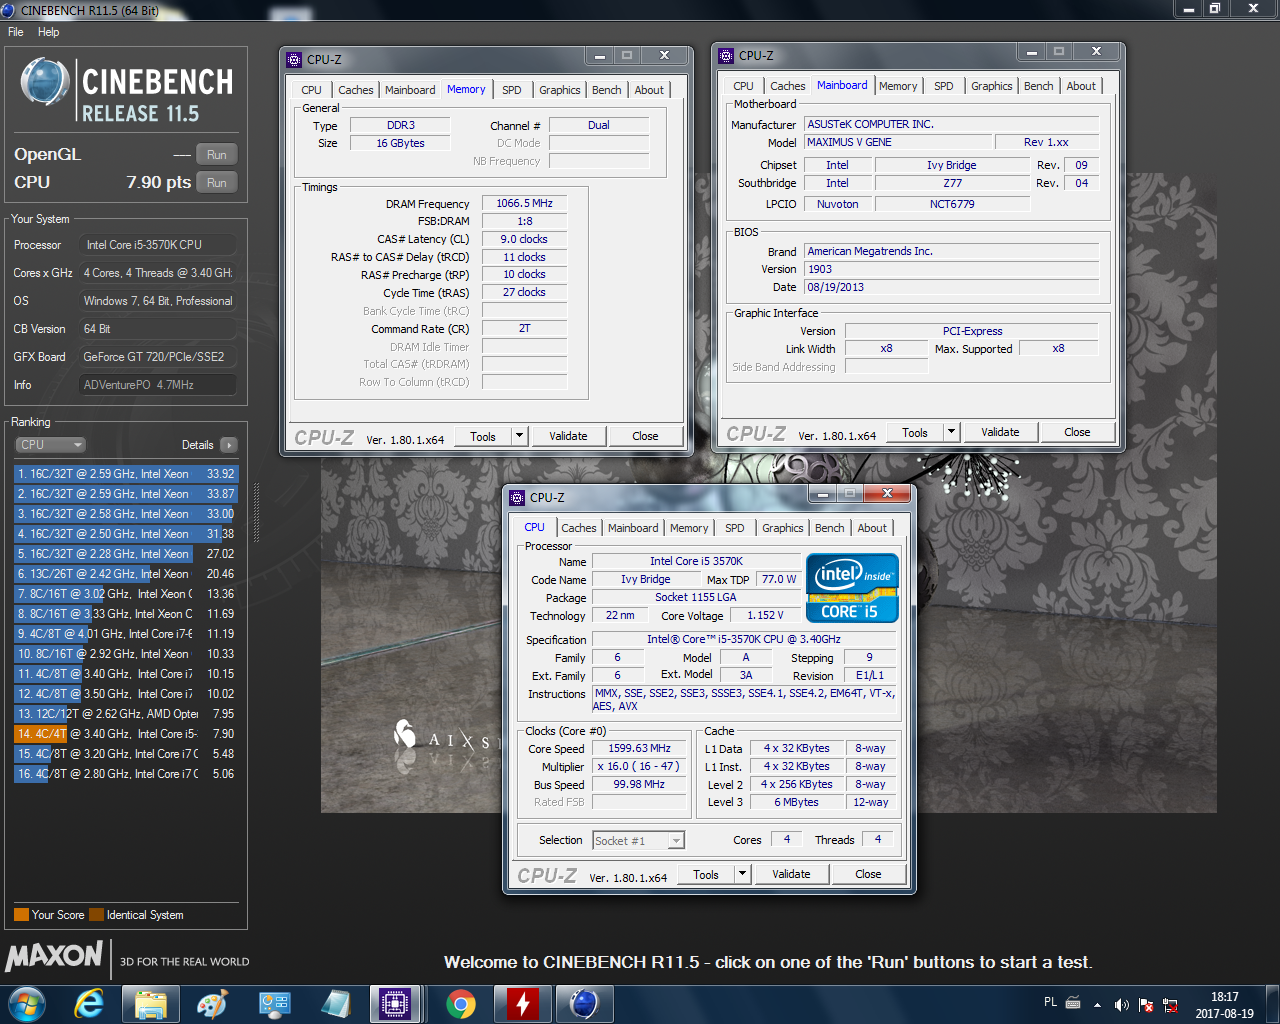Launch Google Chrome from the taskbar
Screen dimensions: 1280x1024
[x=460, y=1004]
